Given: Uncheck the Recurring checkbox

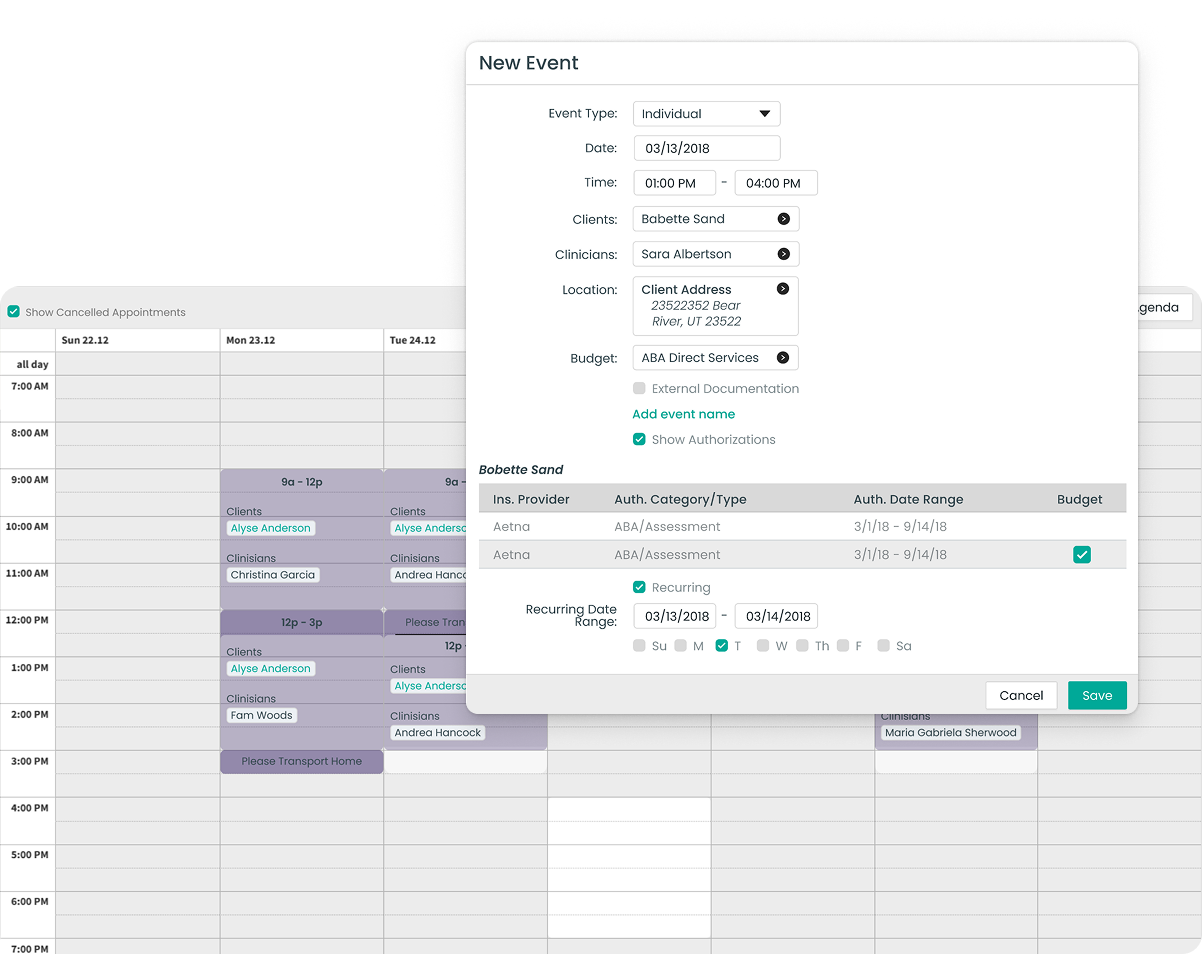Looking at the screenshot, I should 639,588.
